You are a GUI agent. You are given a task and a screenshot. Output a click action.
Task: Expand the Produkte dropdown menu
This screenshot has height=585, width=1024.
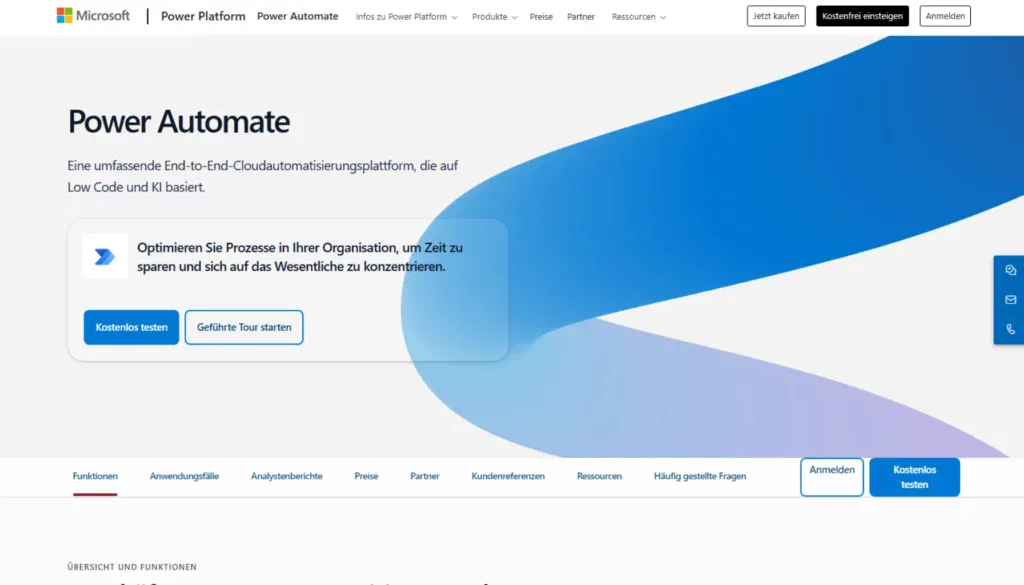[494, 16]
